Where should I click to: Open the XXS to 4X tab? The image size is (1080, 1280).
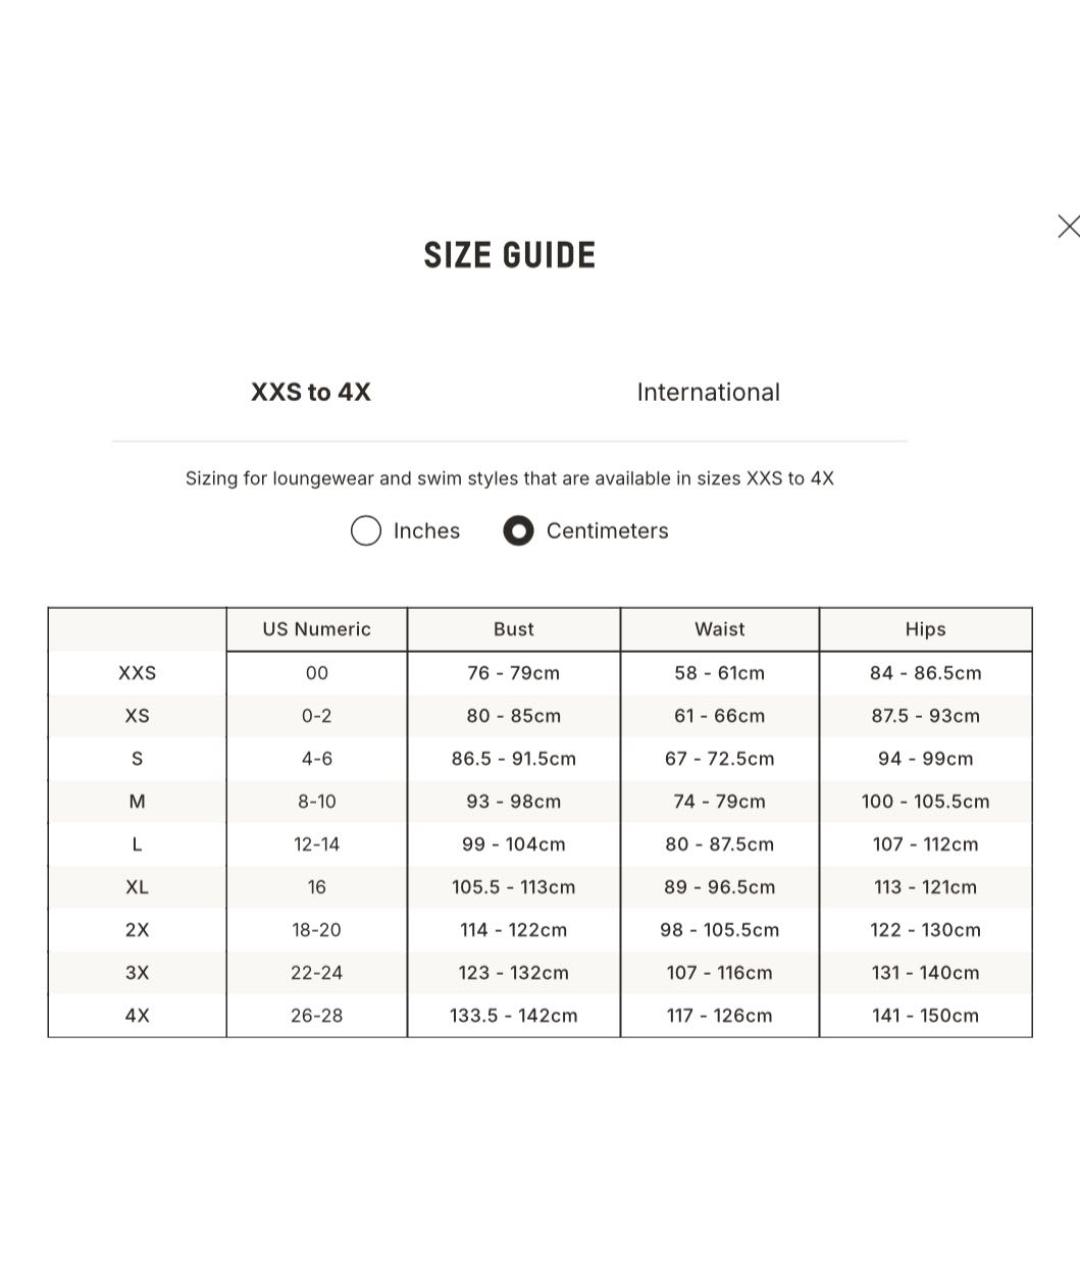pos(311,392)
